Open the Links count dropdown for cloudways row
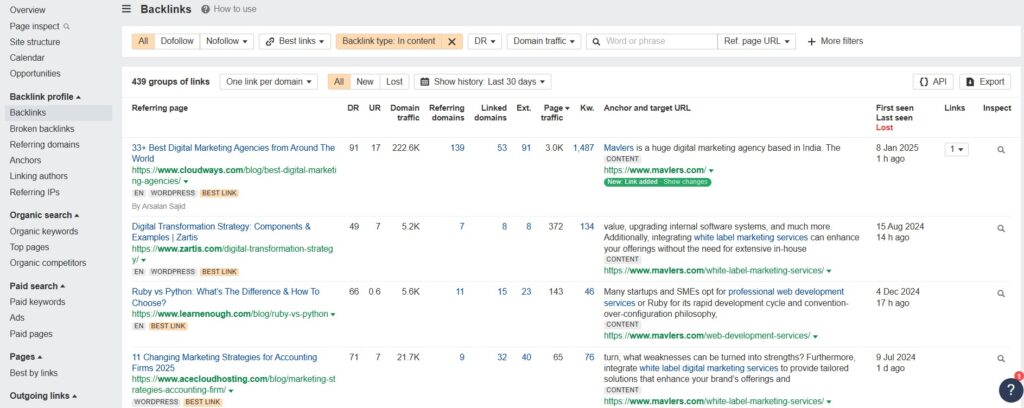Viewport: 1024px width, 408px height. coord(956,149)
